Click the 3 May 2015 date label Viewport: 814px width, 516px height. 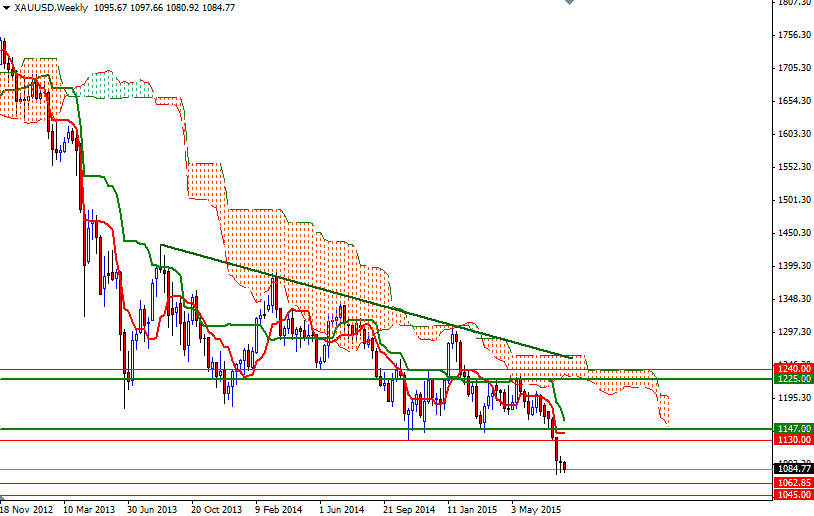(x=537, y=508)
